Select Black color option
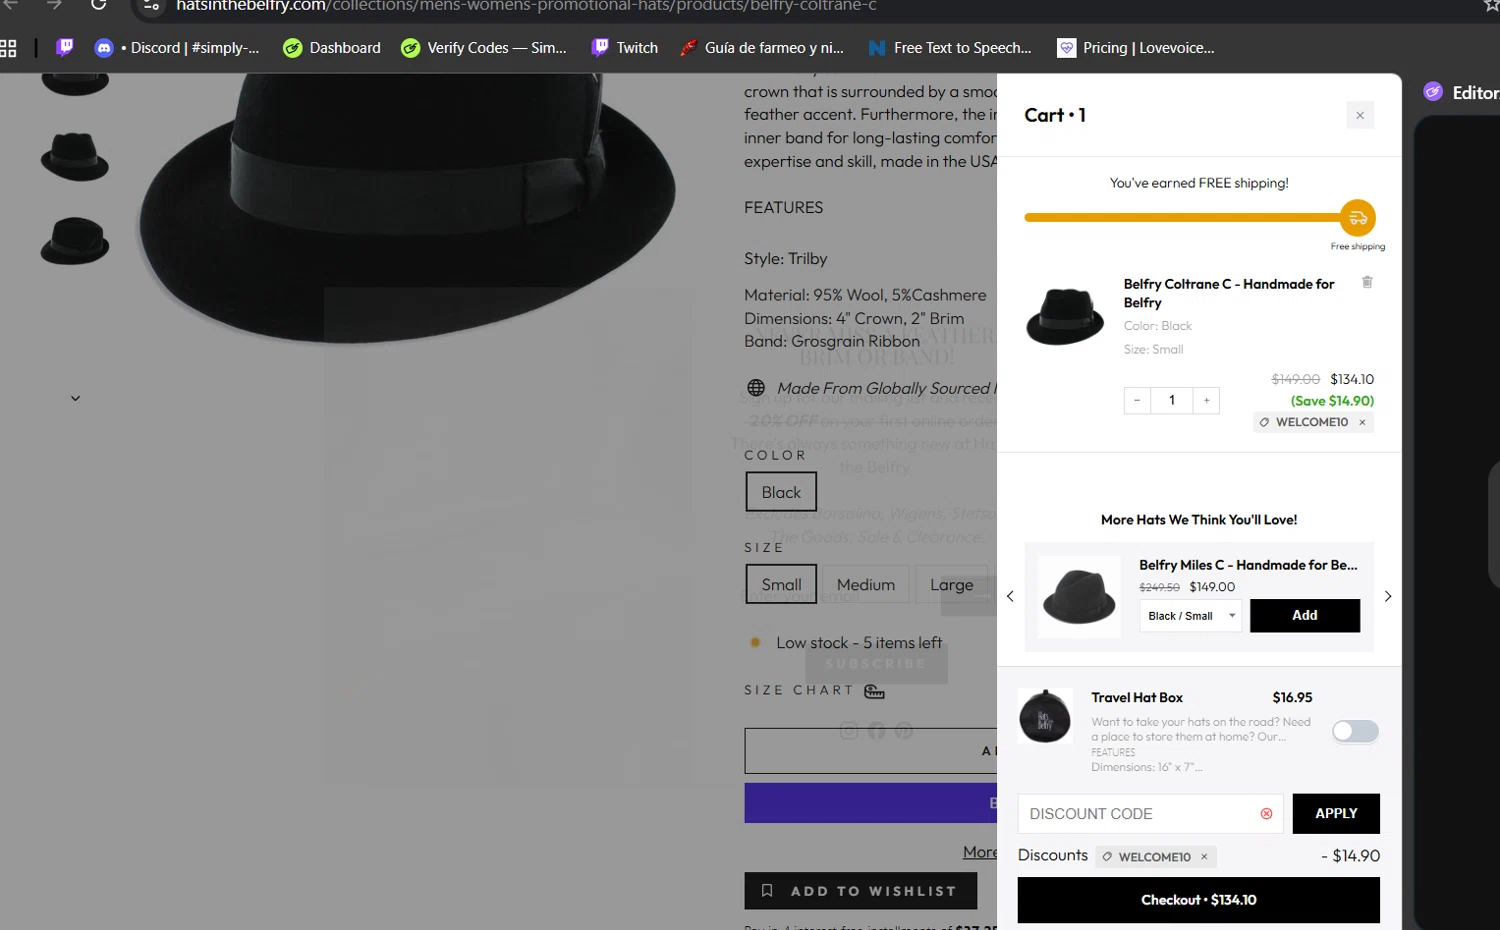Image resolution: width=1500 pixels, height=930 pixels. 781,492
